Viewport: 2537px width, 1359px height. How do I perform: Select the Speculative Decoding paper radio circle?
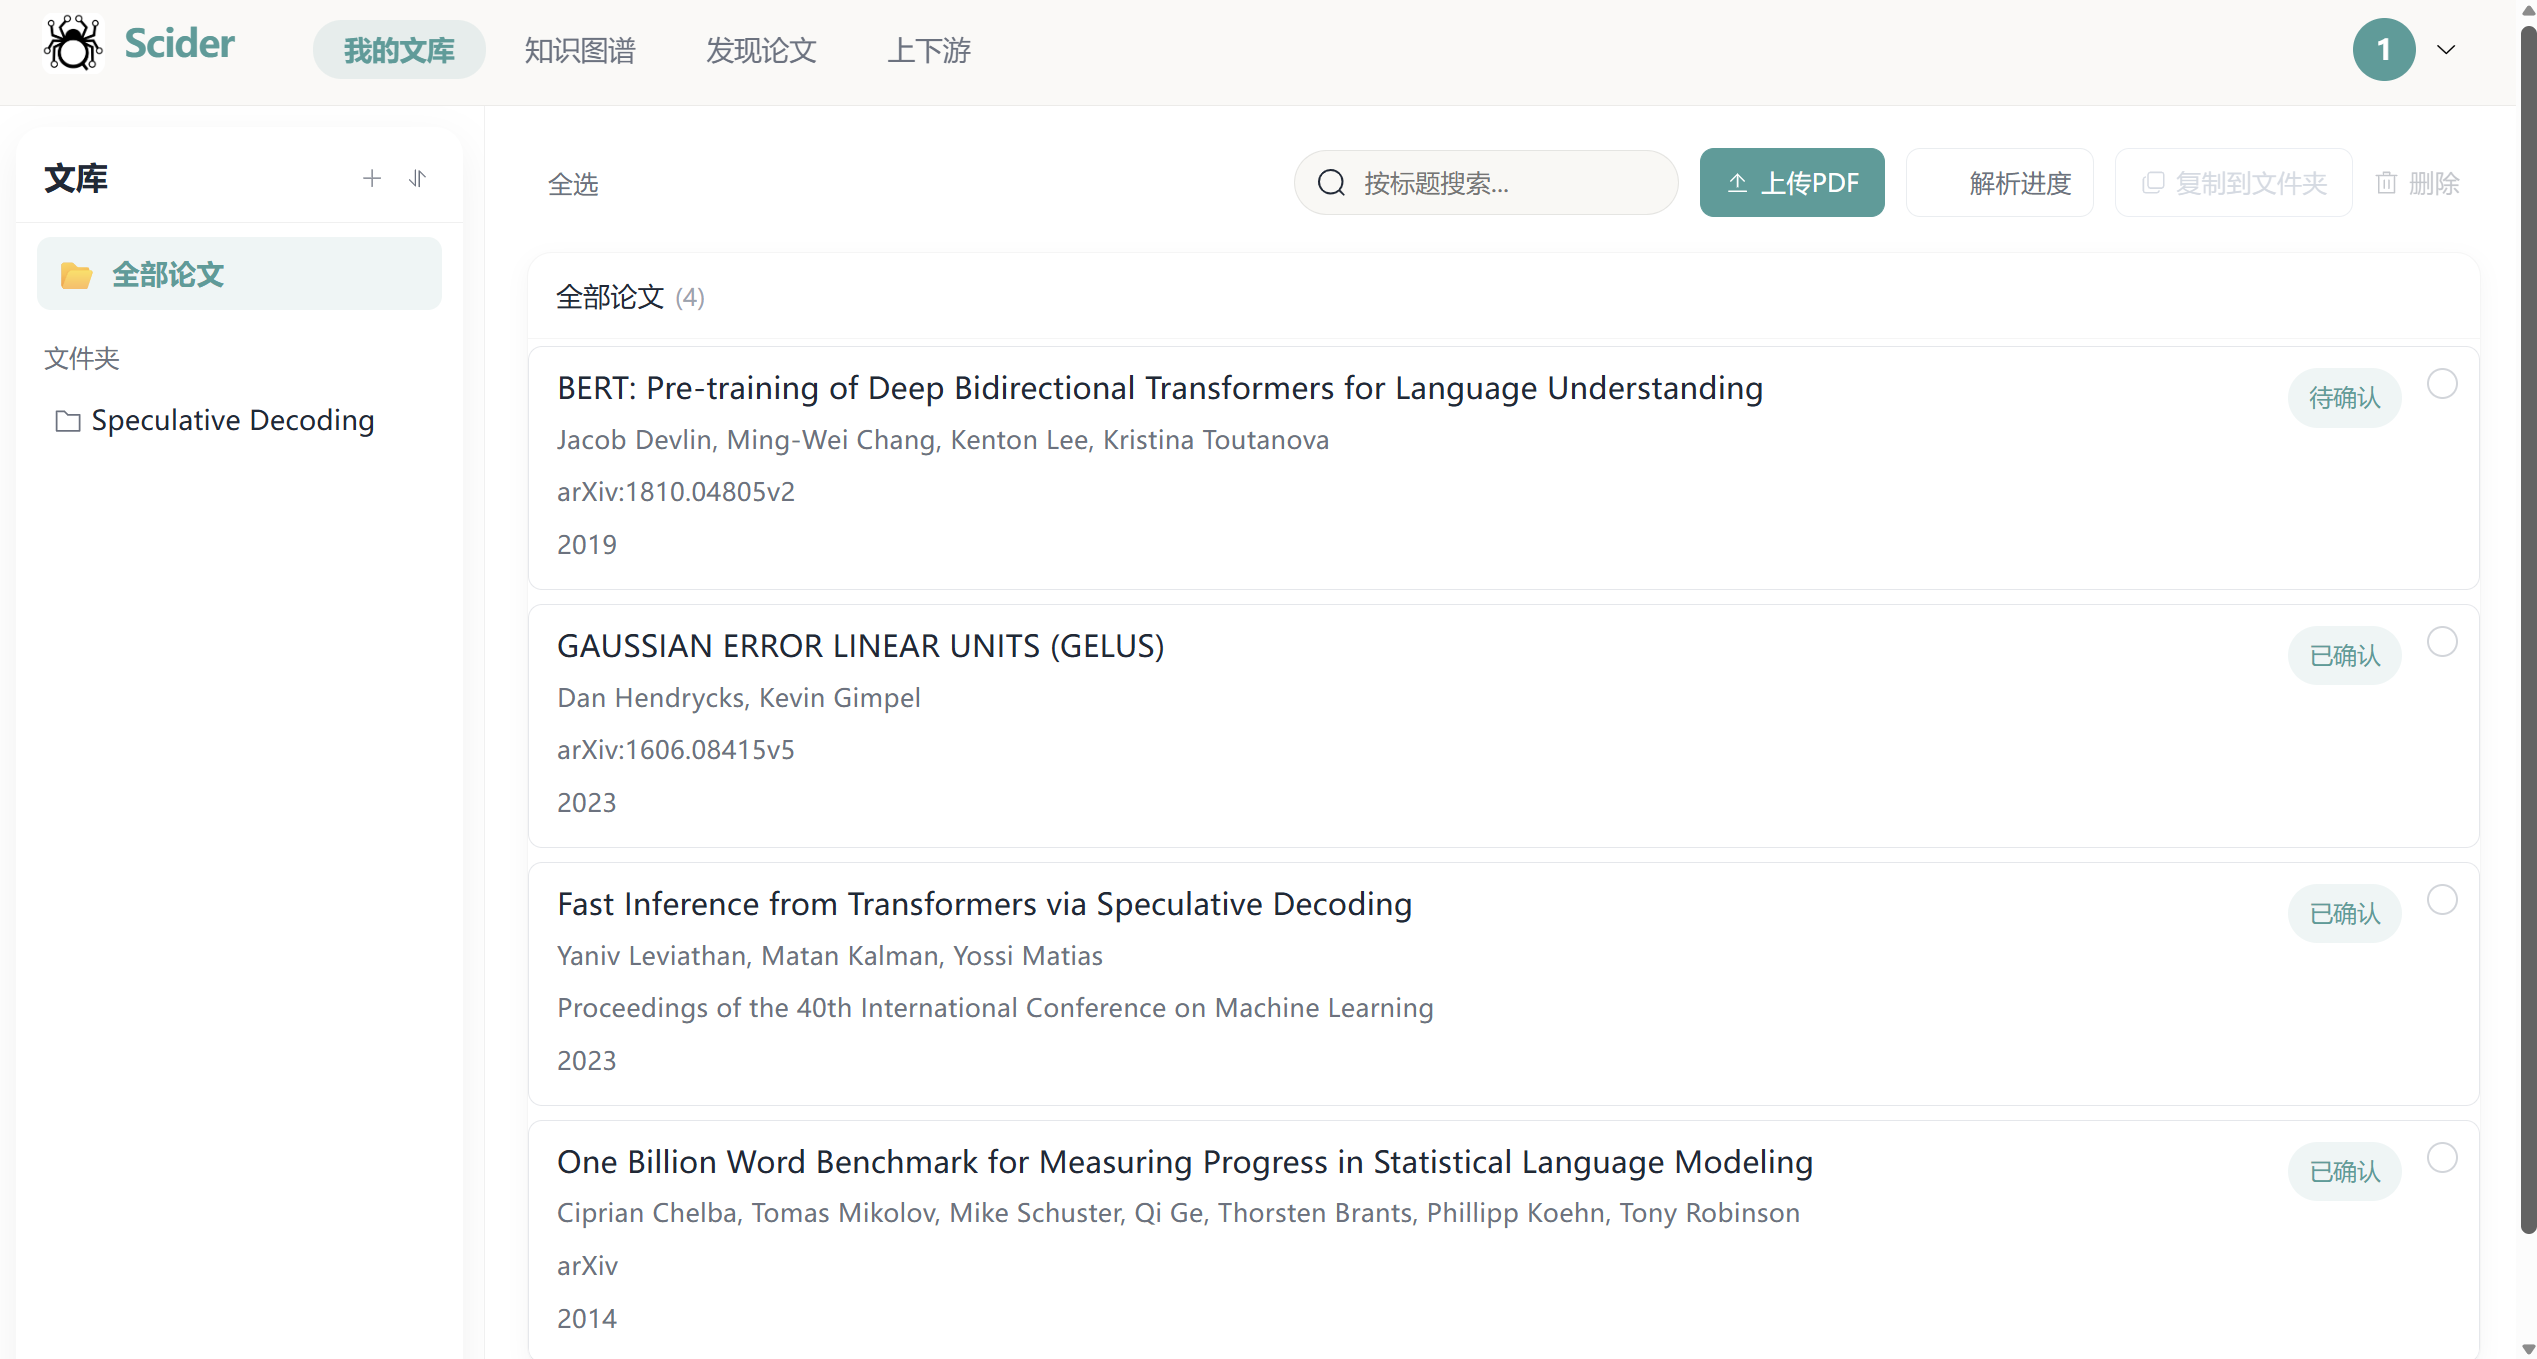pyautogui.click(x=2442, y=900)
